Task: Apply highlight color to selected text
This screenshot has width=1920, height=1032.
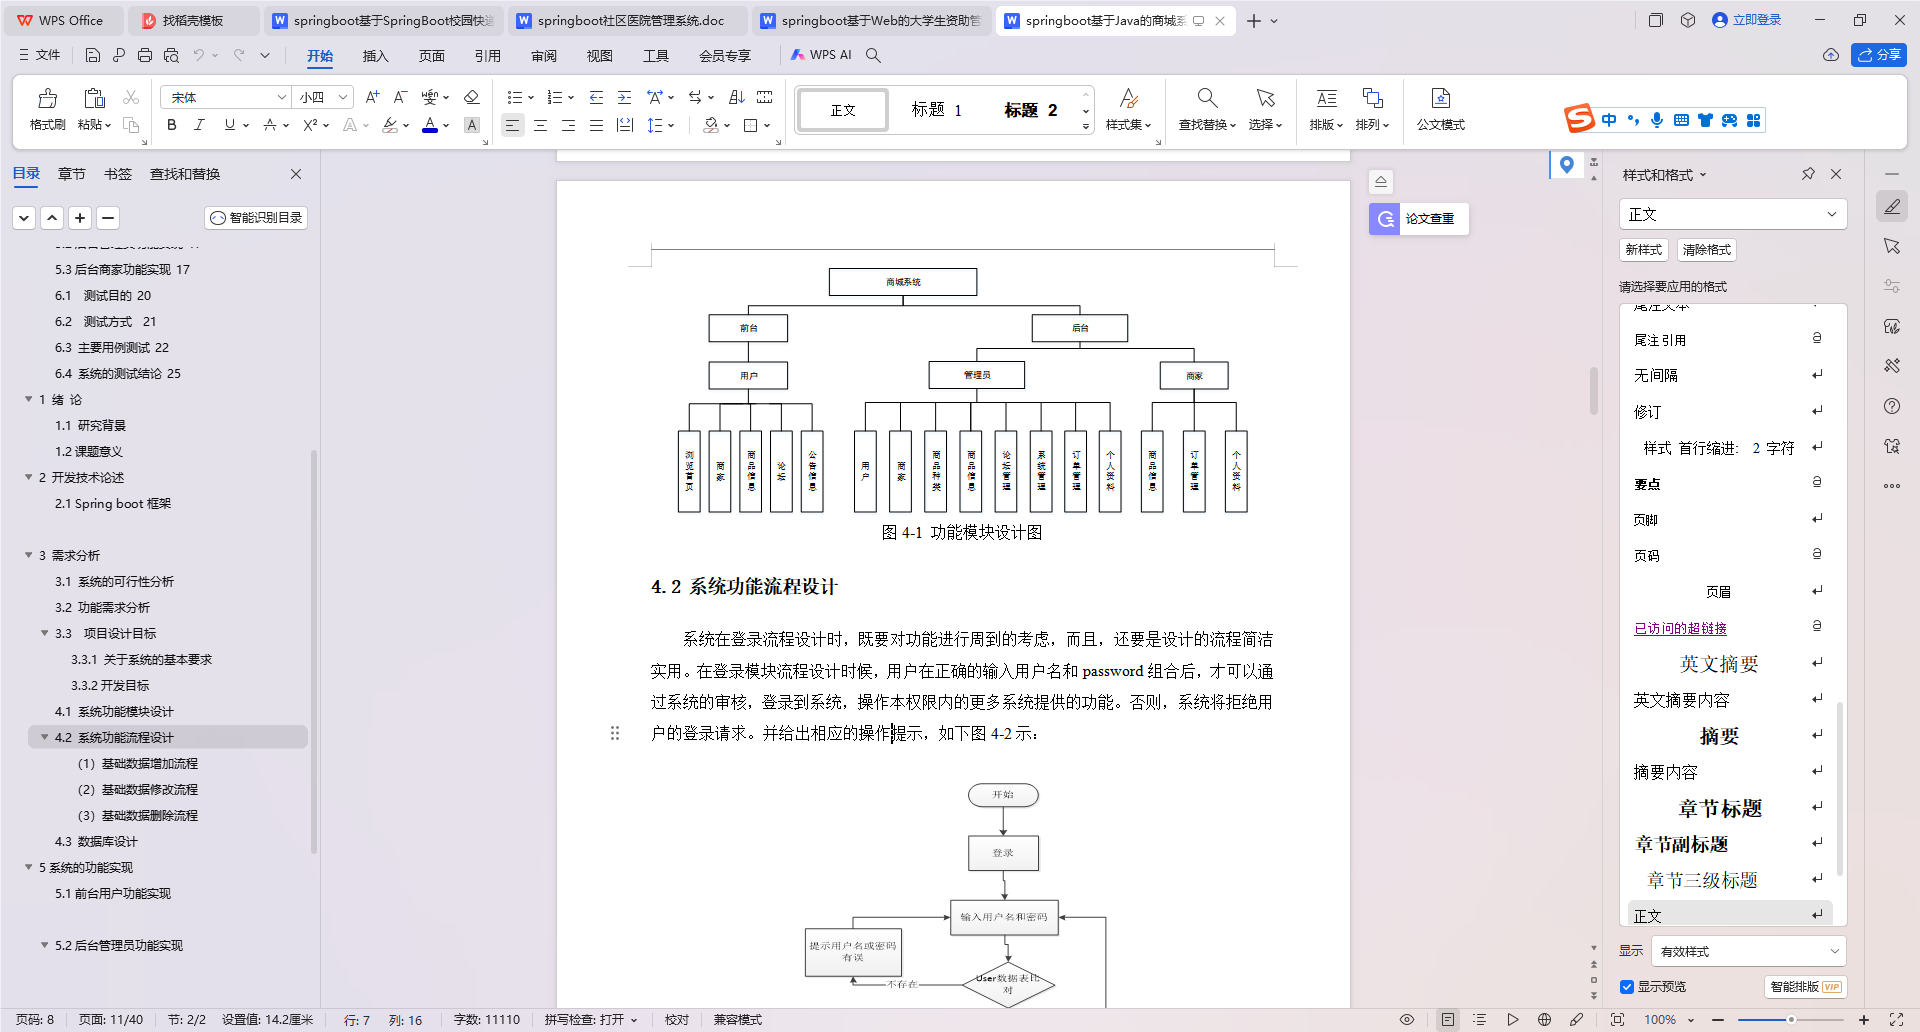Action: [389, 125]
